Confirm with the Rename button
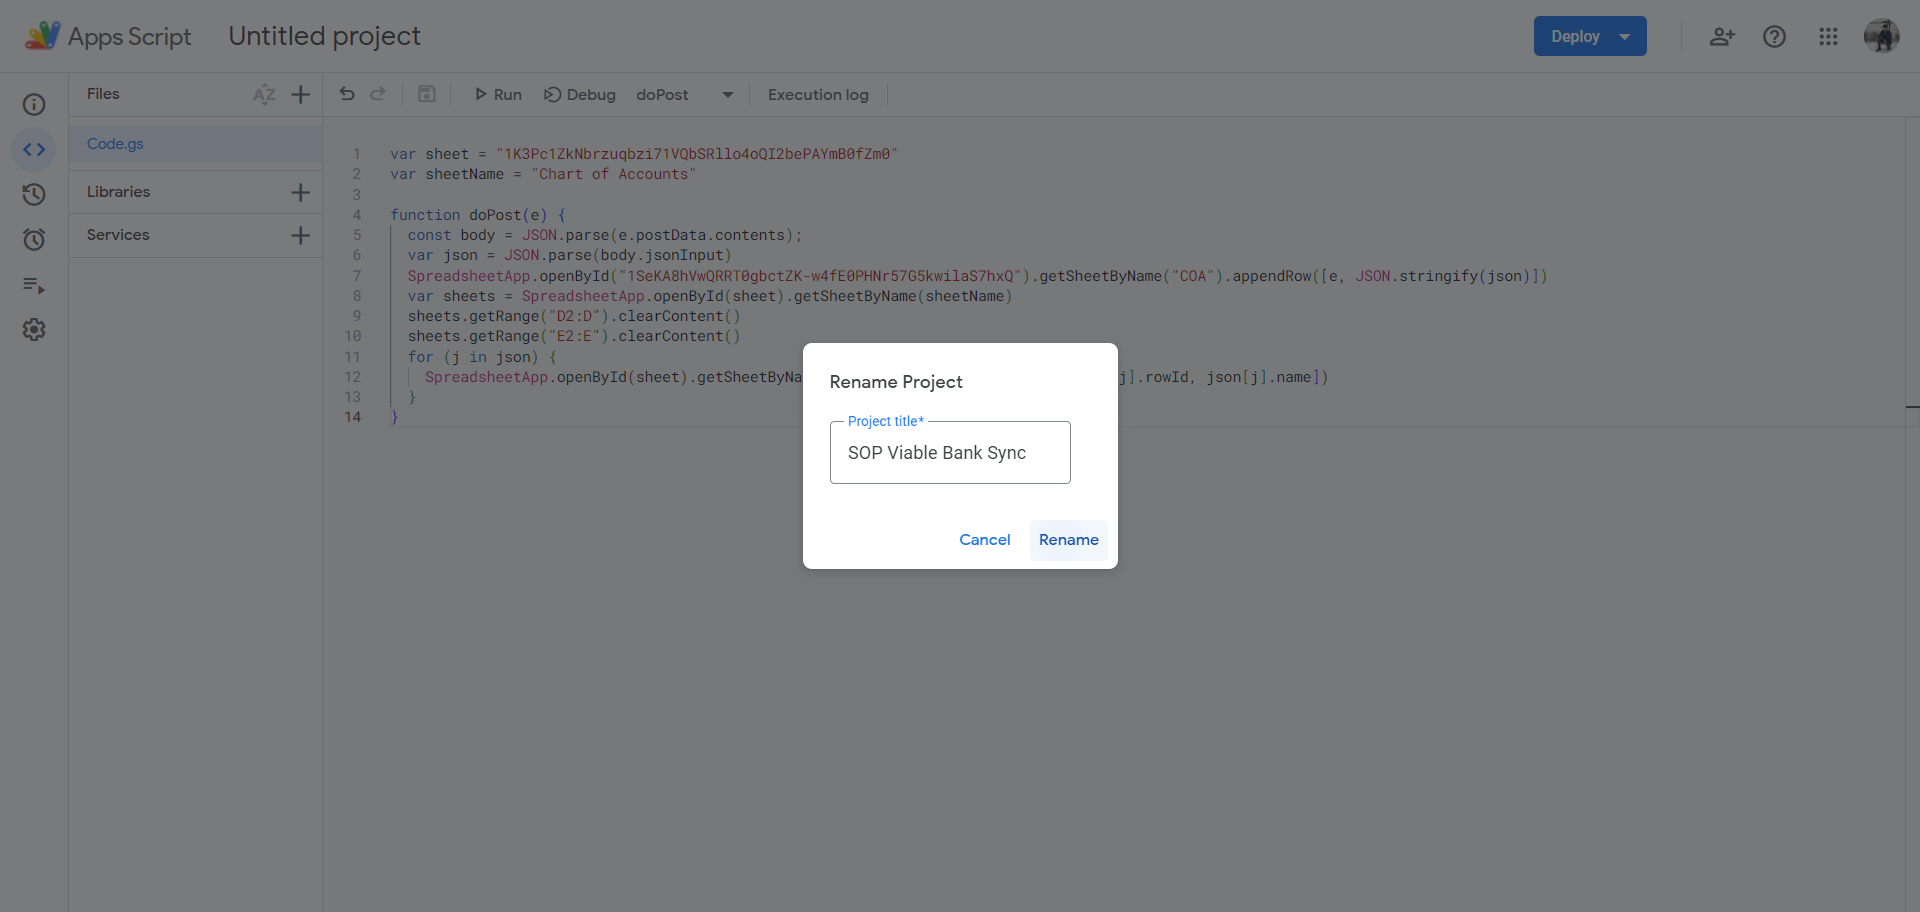The height and width of the screenshot is (912, 1920). (1069, 540)
